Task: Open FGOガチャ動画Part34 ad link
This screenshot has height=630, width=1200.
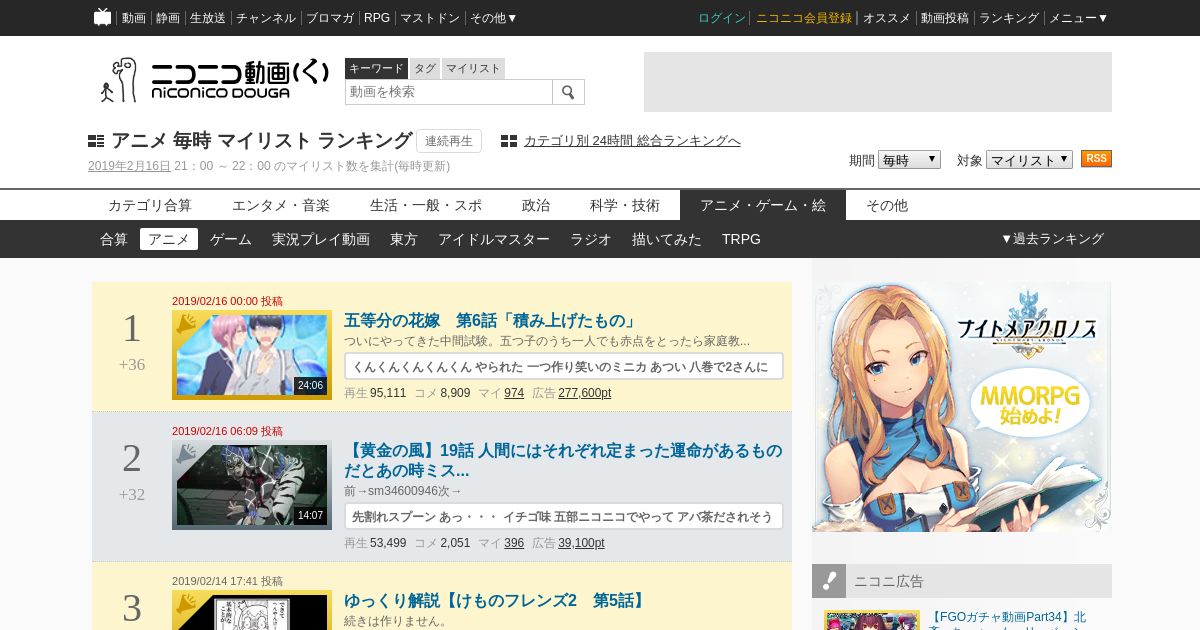Action: 1007,619
